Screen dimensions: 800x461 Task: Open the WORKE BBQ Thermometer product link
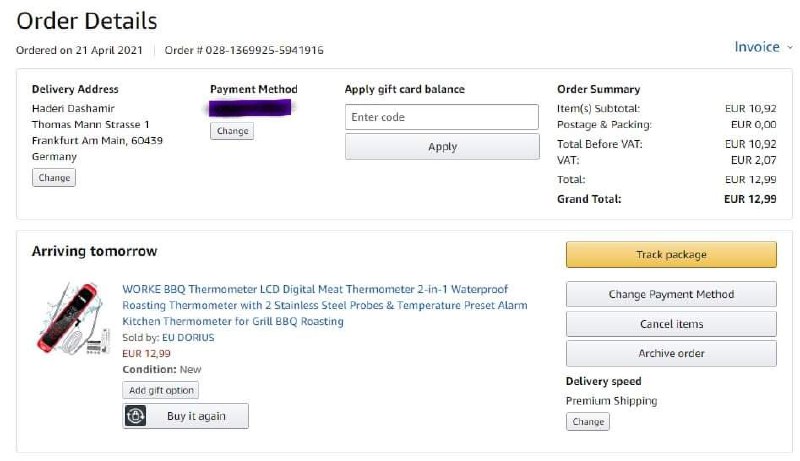[324, 305]
